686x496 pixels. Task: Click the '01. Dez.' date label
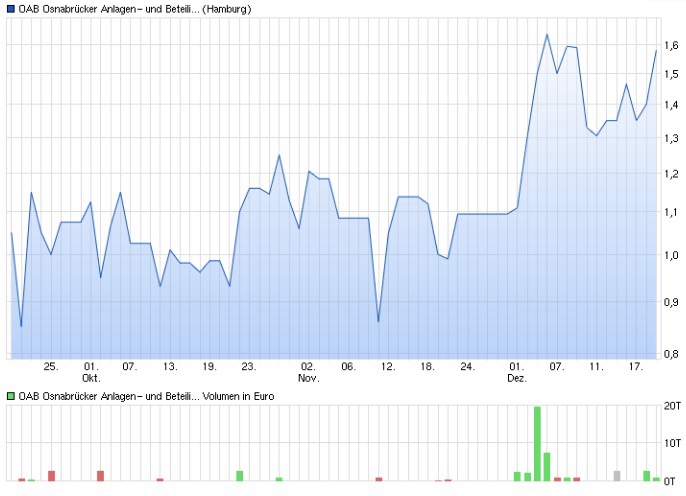(x=517, y=372)
